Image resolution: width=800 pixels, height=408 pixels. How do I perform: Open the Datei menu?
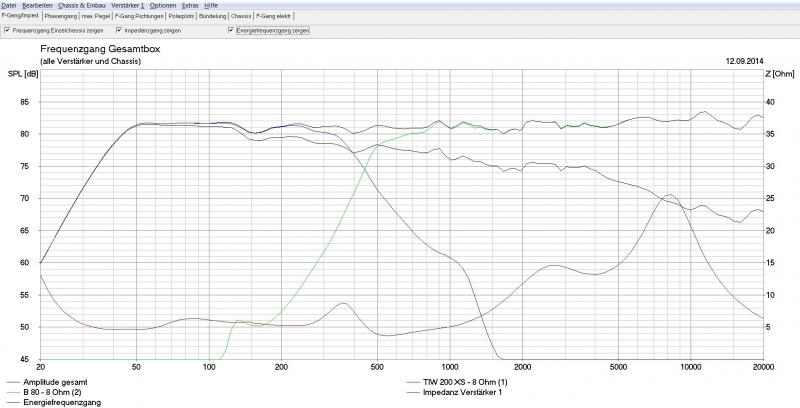click(x=8, y=5)
